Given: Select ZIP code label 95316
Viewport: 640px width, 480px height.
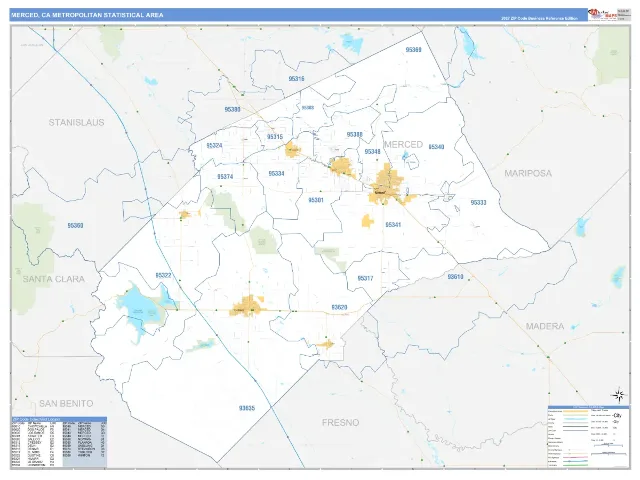Looking at the screenshot, I should (296, 79).
